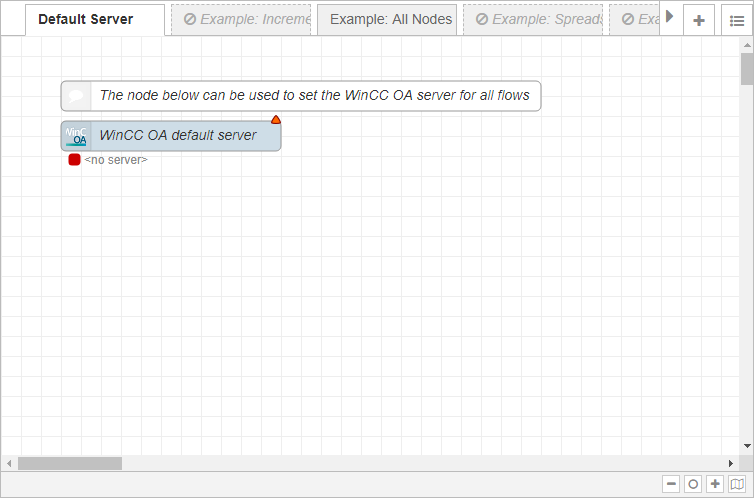
Task: Open the Example: Spreadsheet disabled flow tab
Action: (533, 20)
